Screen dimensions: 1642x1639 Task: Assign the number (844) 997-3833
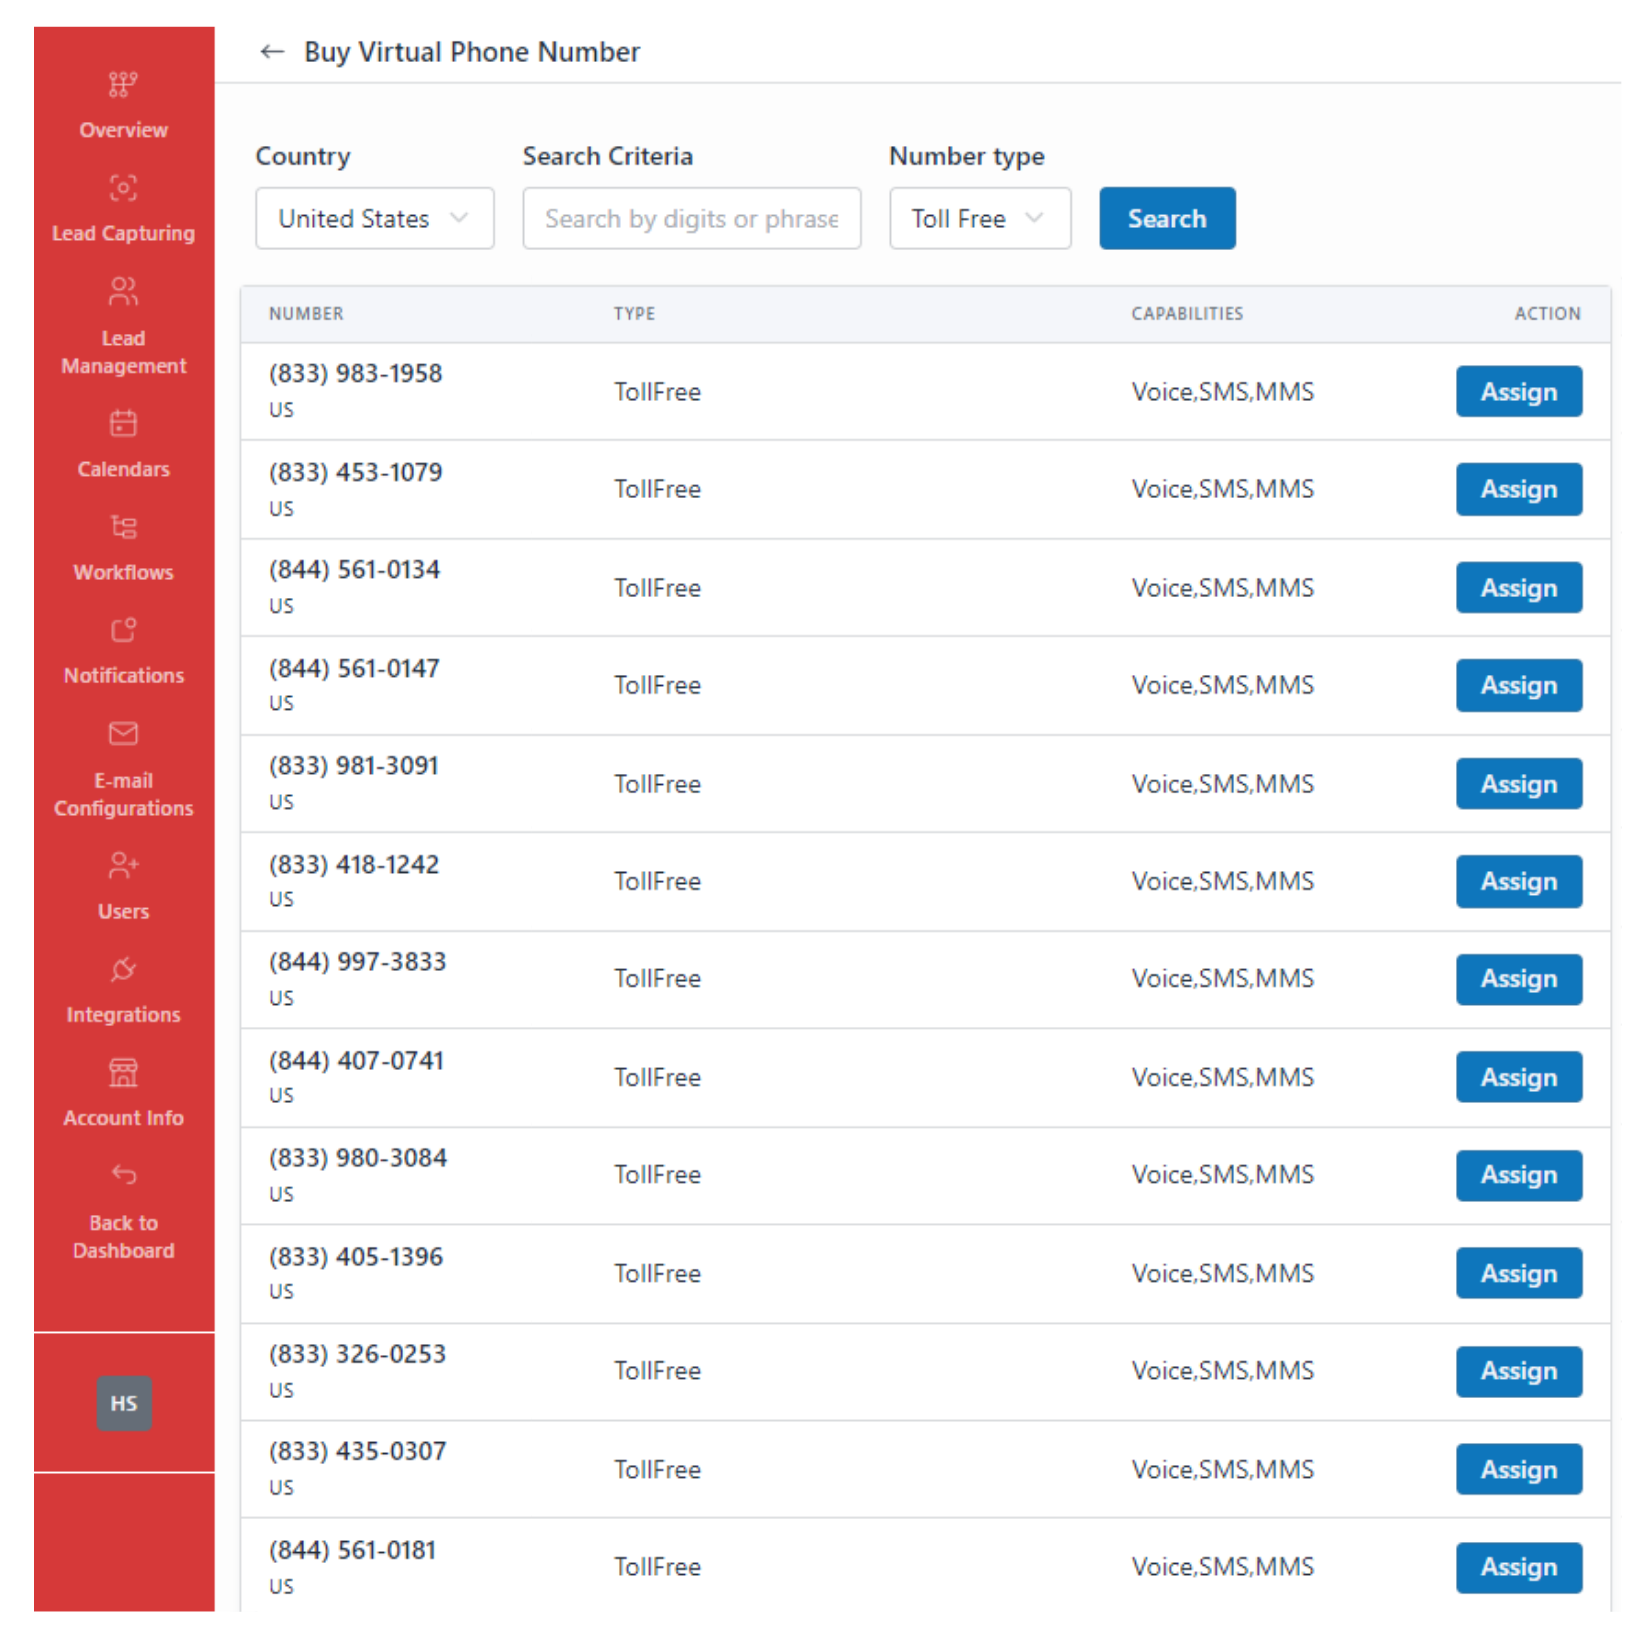[1519, 978]
